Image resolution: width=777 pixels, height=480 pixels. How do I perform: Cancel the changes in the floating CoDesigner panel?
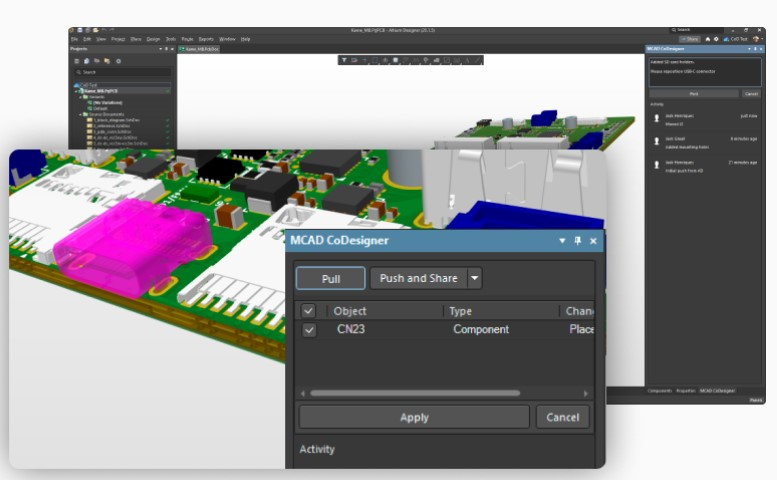(563, 417)
